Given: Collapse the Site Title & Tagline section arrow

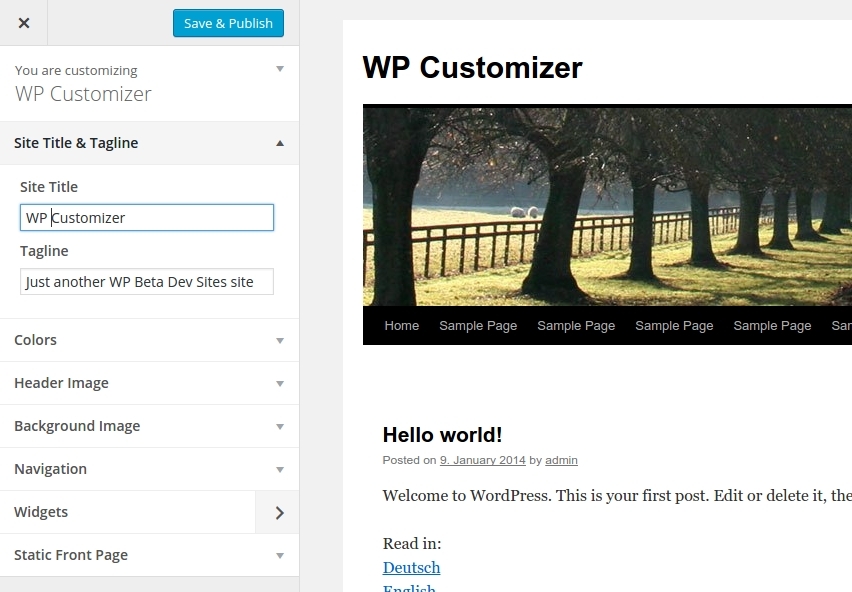Looking at the screenshot, I should 280,143.
